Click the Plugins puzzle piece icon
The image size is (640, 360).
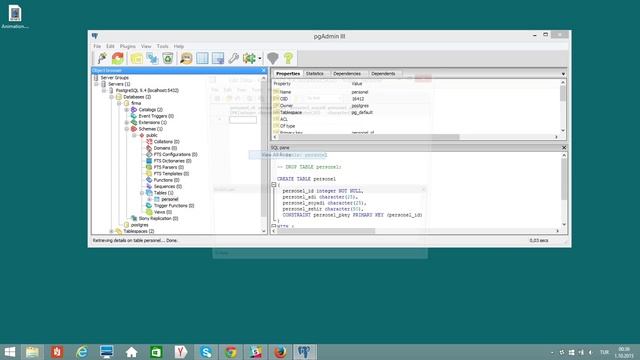tap(249, 58)
